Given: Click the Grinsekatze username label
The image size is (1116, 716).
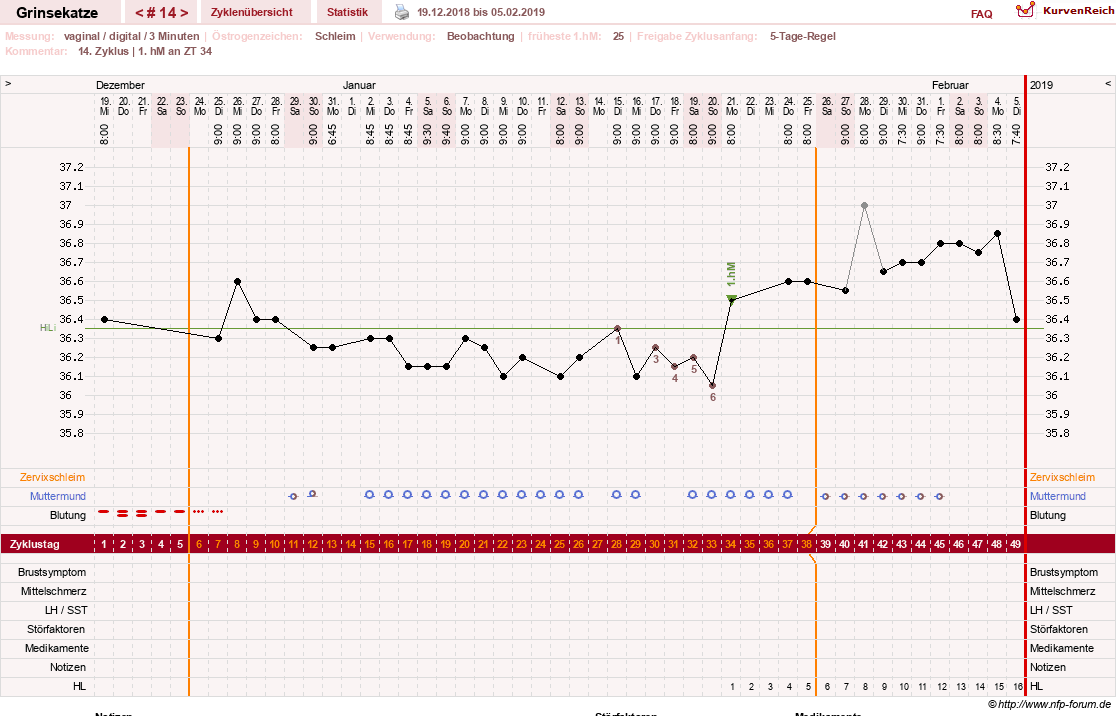Looking at the screenshot, I should [57, 13].
